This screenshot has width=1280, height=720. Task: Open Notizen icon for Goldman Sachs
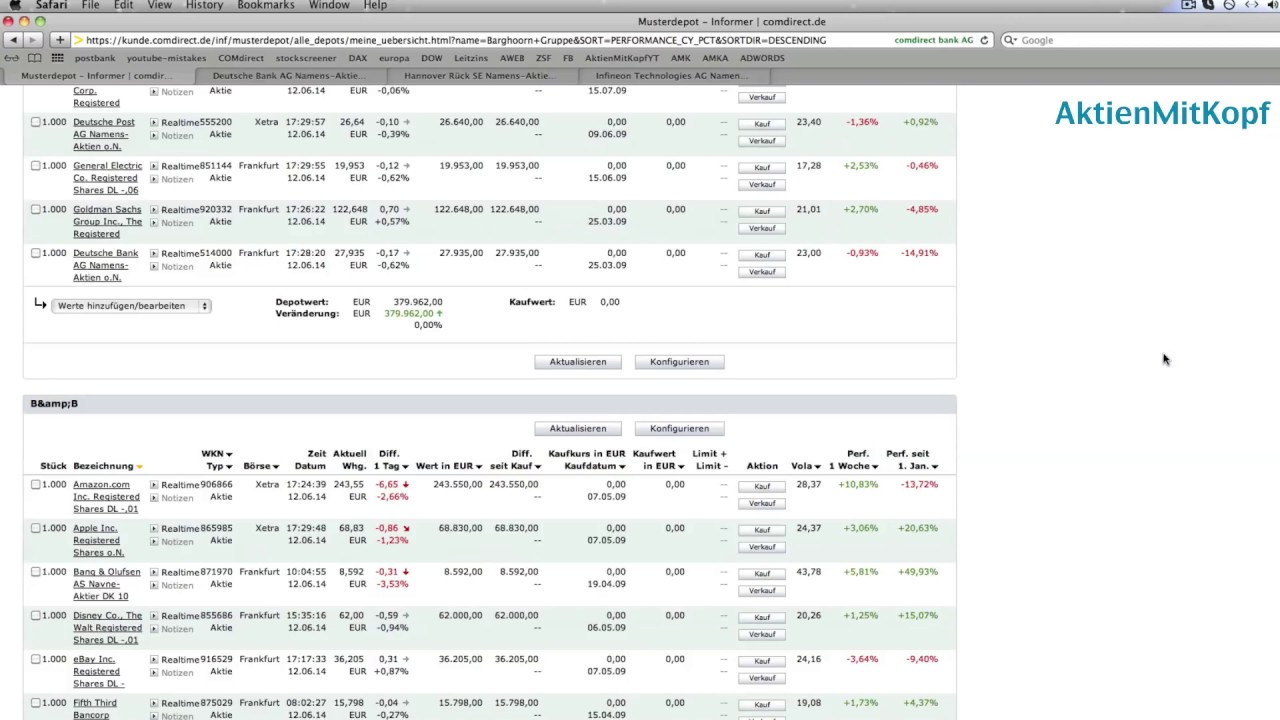tap(154, 223)
